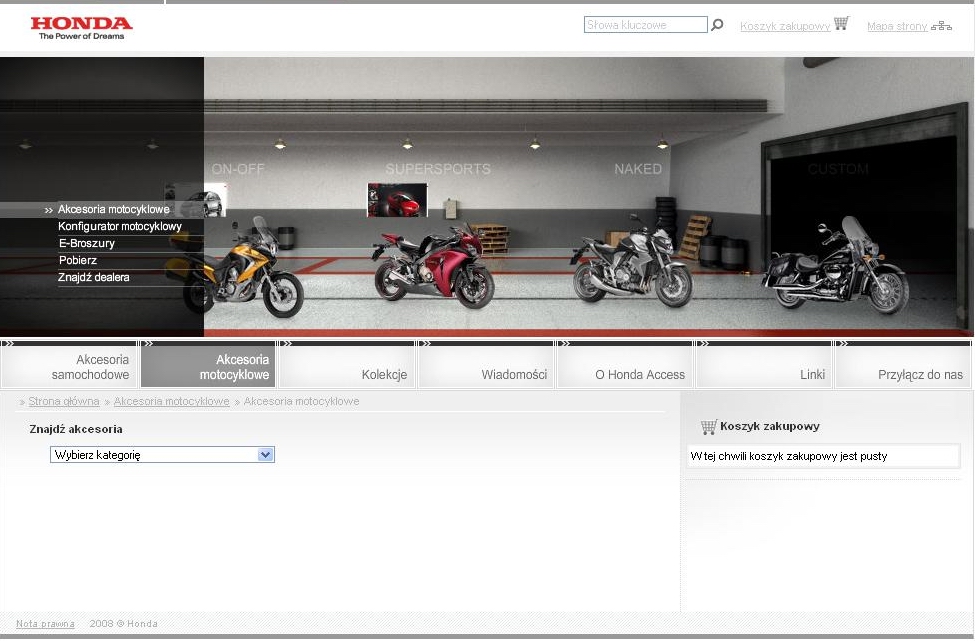Click the magnifier search icon
The width and height of the screenshot is (975, 641).
[717, 25]
